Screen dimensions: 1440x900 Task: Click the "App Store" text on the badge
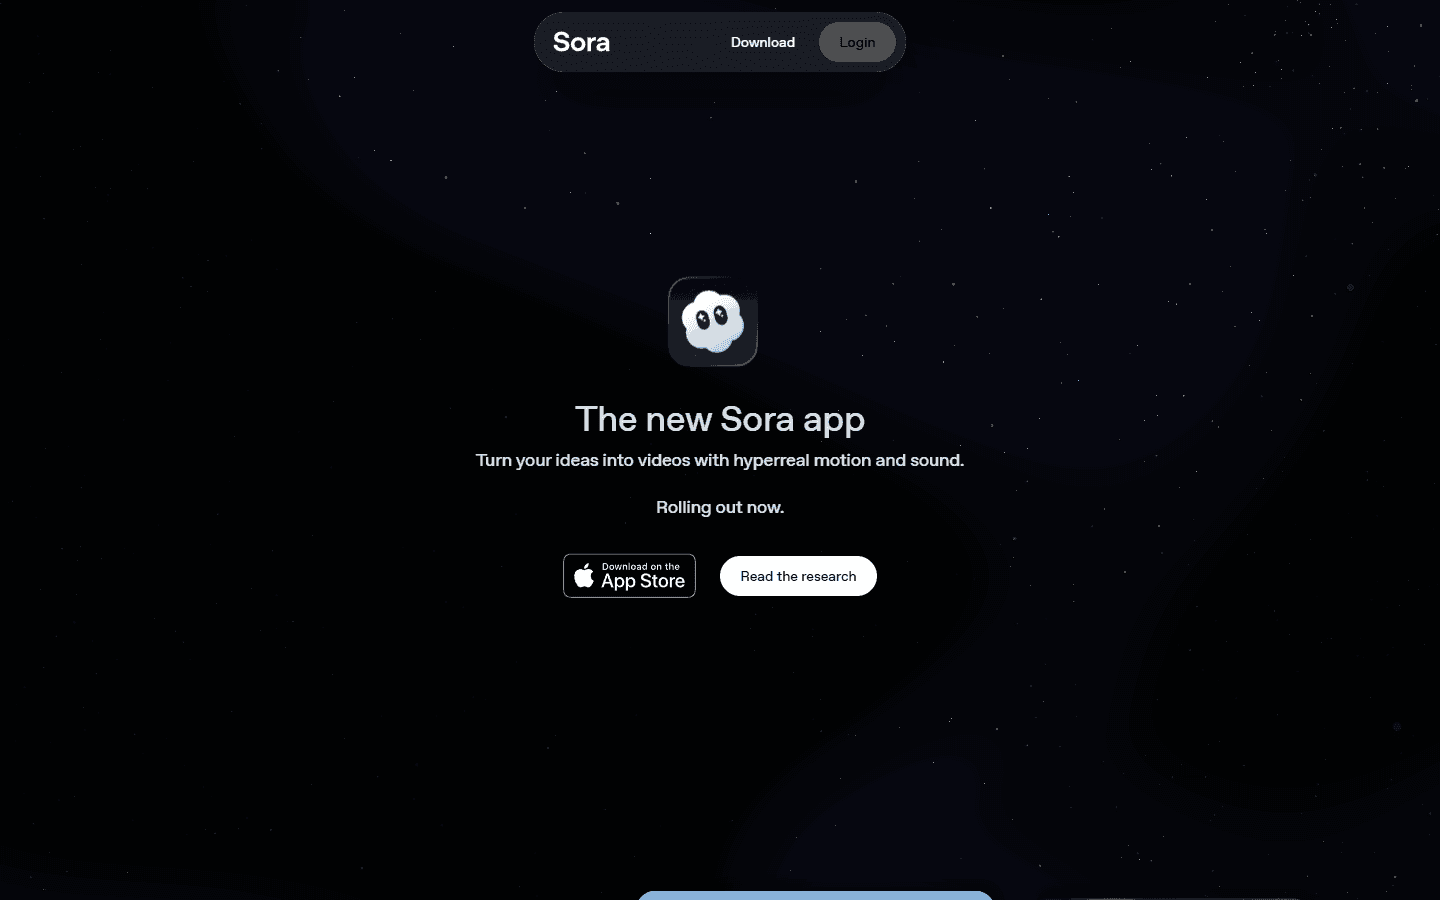643,581
